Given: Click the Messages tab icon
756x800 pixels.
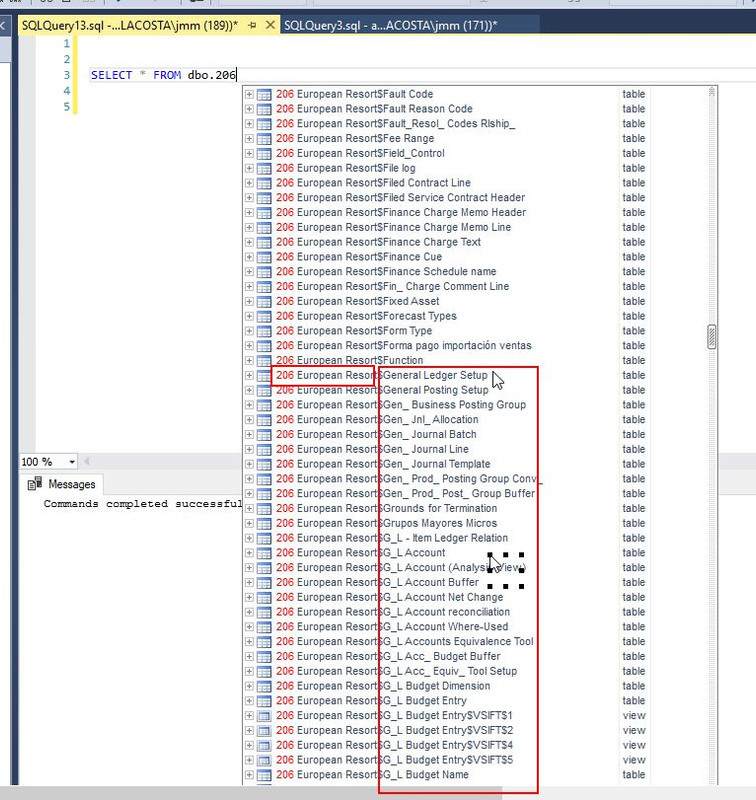Looking at the screenshot, I should tap(35, 483).
